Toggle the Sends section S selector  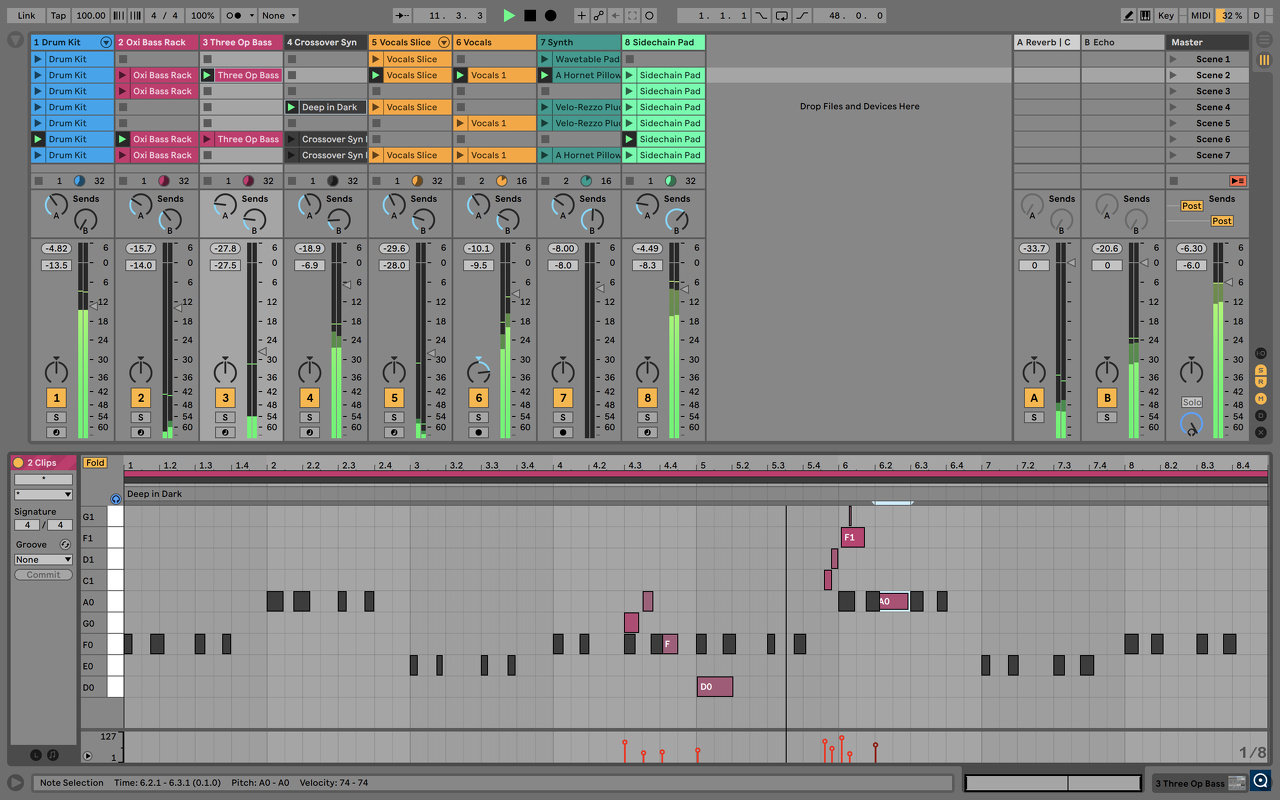(1261, 370)
